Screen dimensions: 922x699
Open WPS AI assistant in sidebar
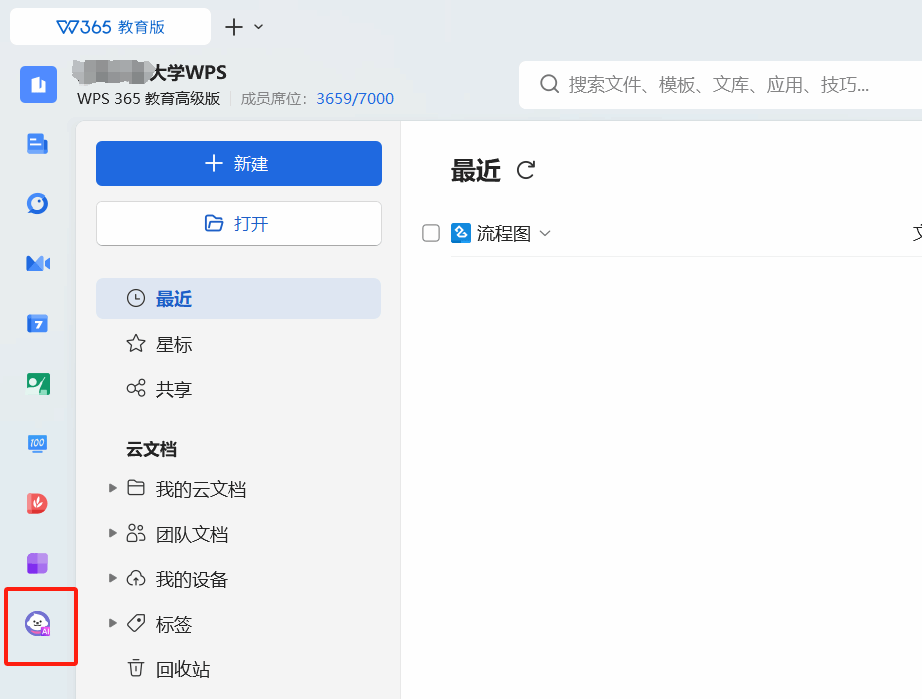pos(38,624)
